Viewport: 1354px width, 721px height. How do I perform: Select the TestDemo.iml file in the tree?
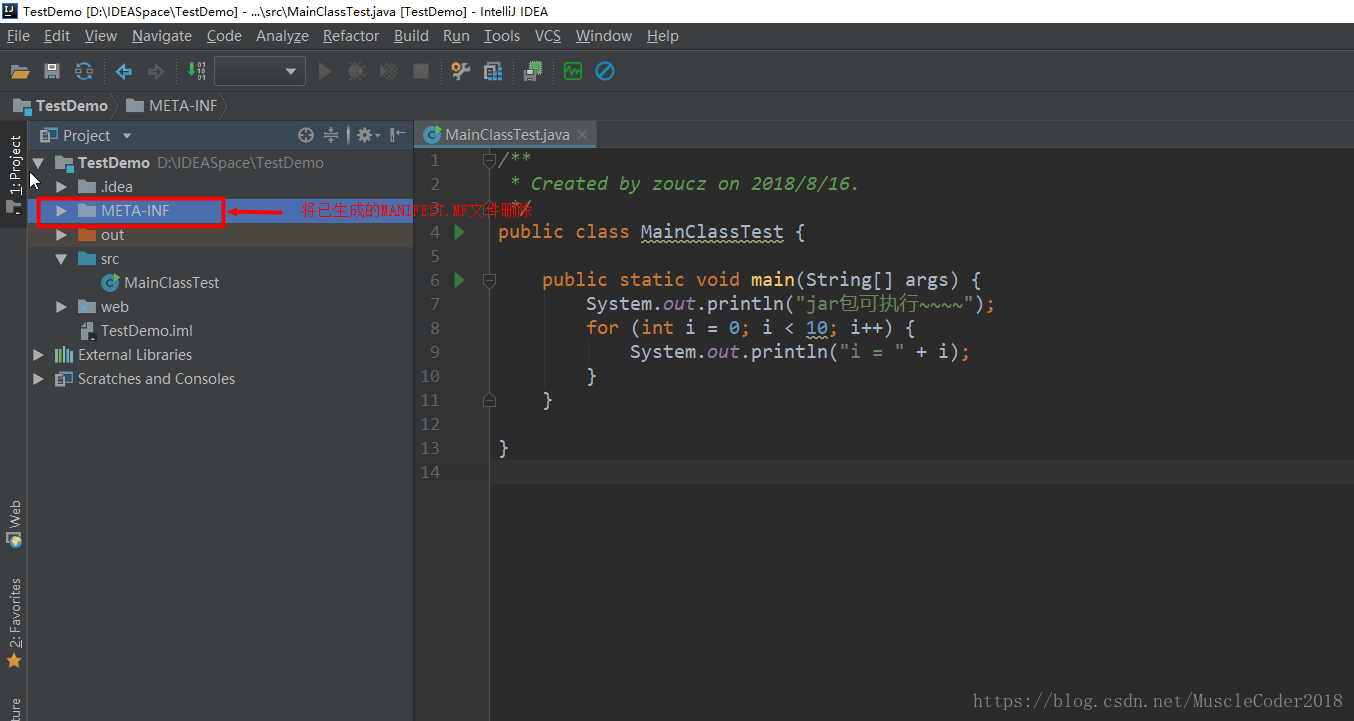tap(146, 331)
